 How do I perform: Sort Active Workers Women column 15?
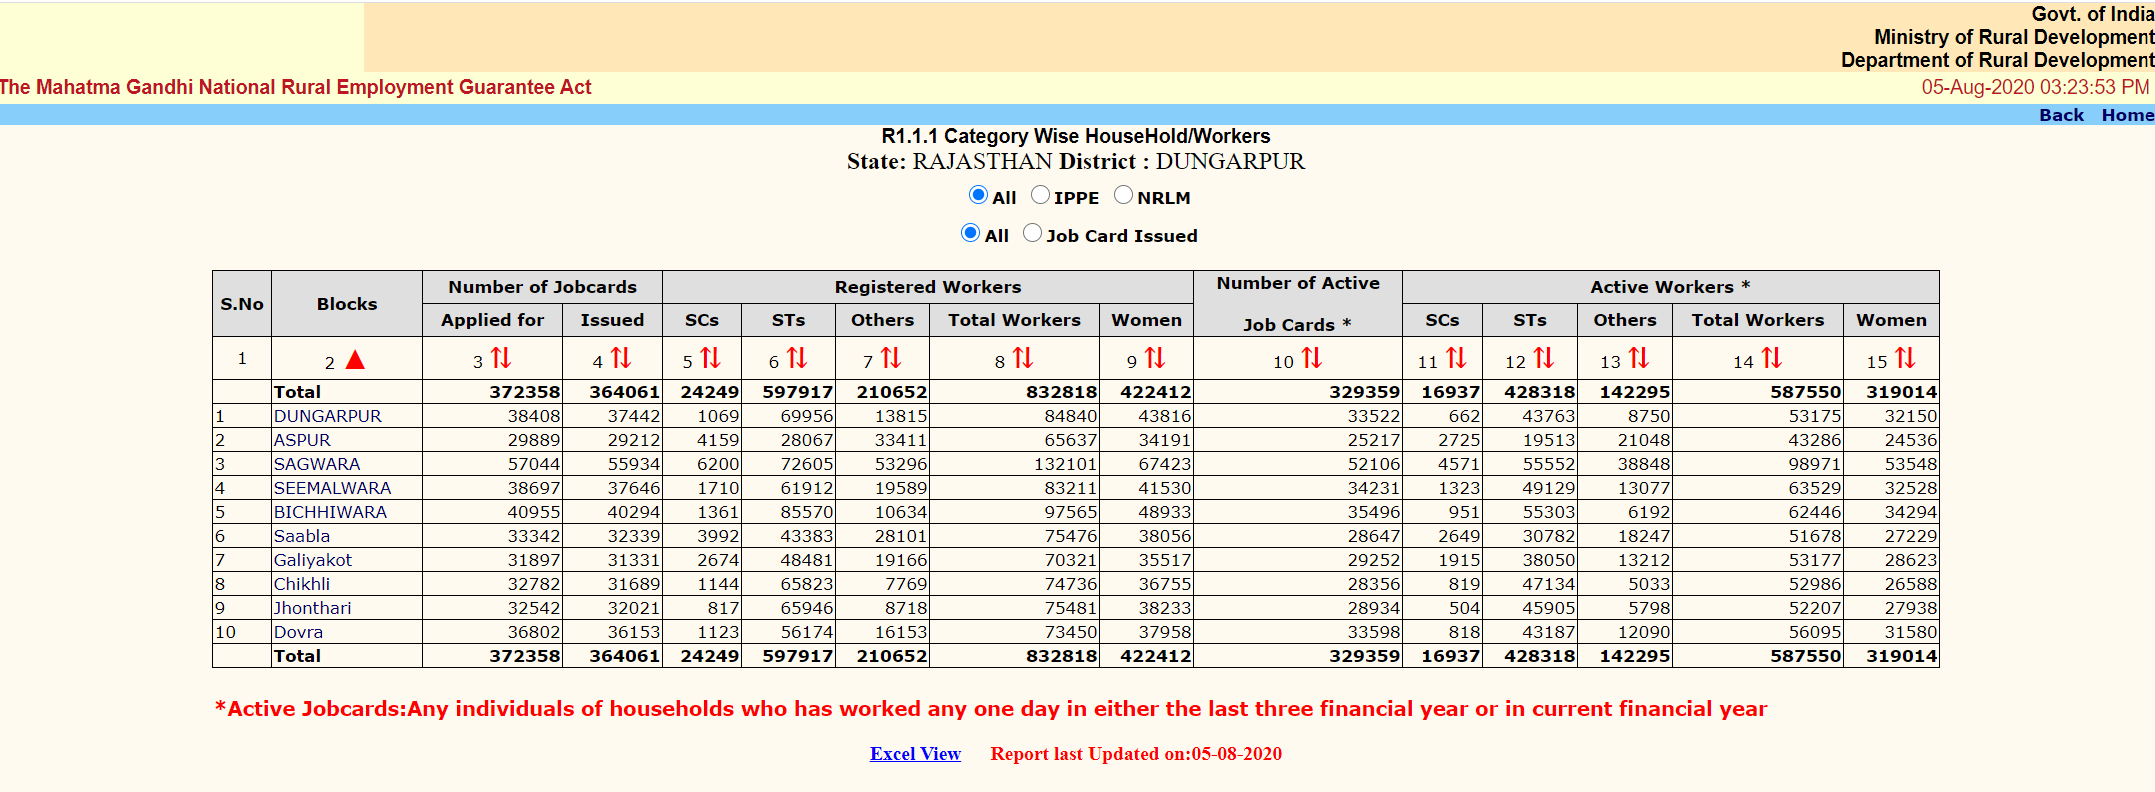[x=1905, y=358]
